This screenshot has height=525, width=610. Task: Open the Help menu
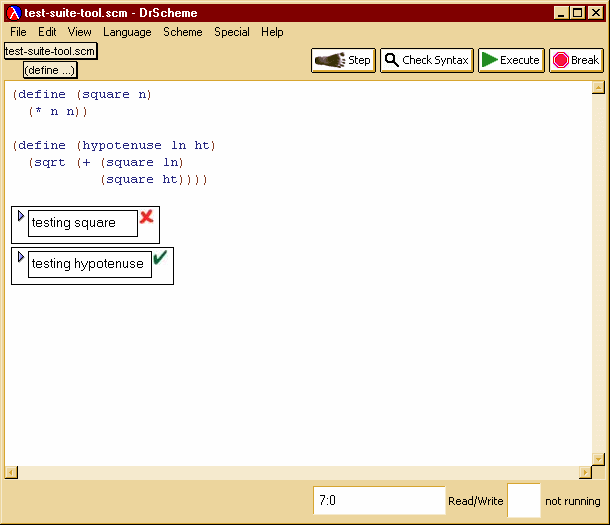272,32
